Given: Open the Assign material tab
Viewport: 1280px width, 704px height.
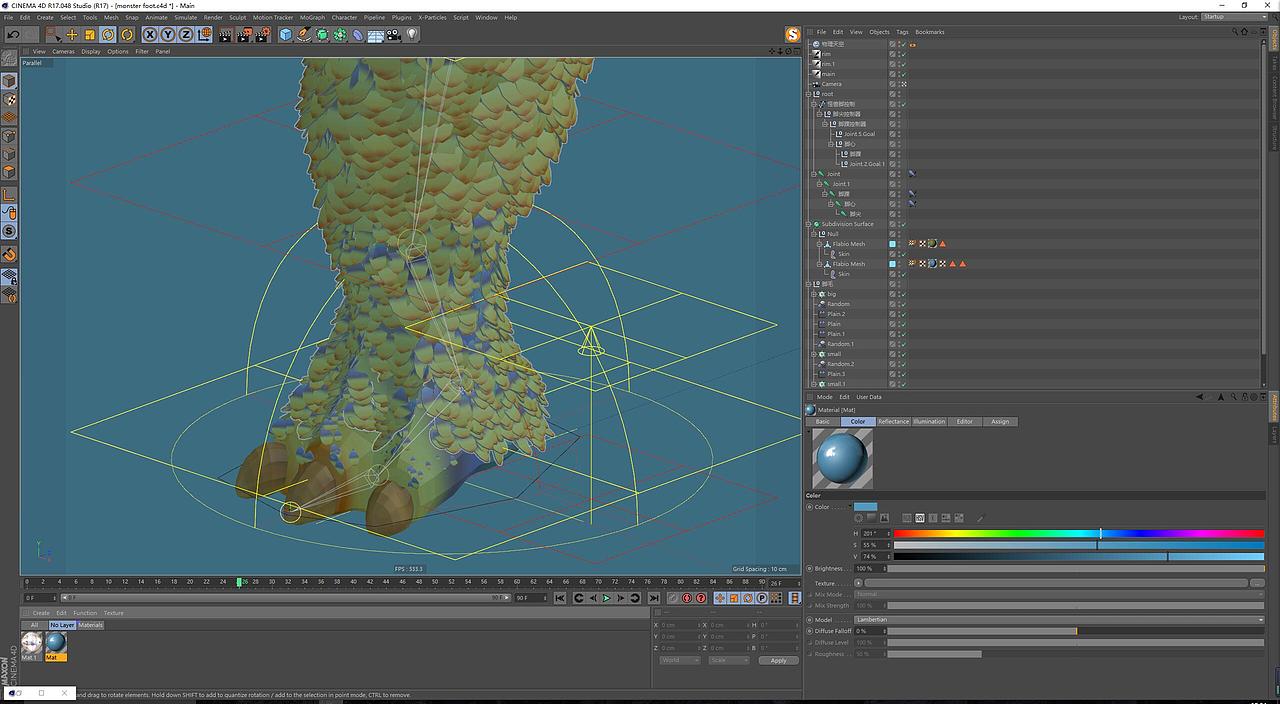Looking at the screenshot, I should pyautogui.click(x=1000, y=421).
